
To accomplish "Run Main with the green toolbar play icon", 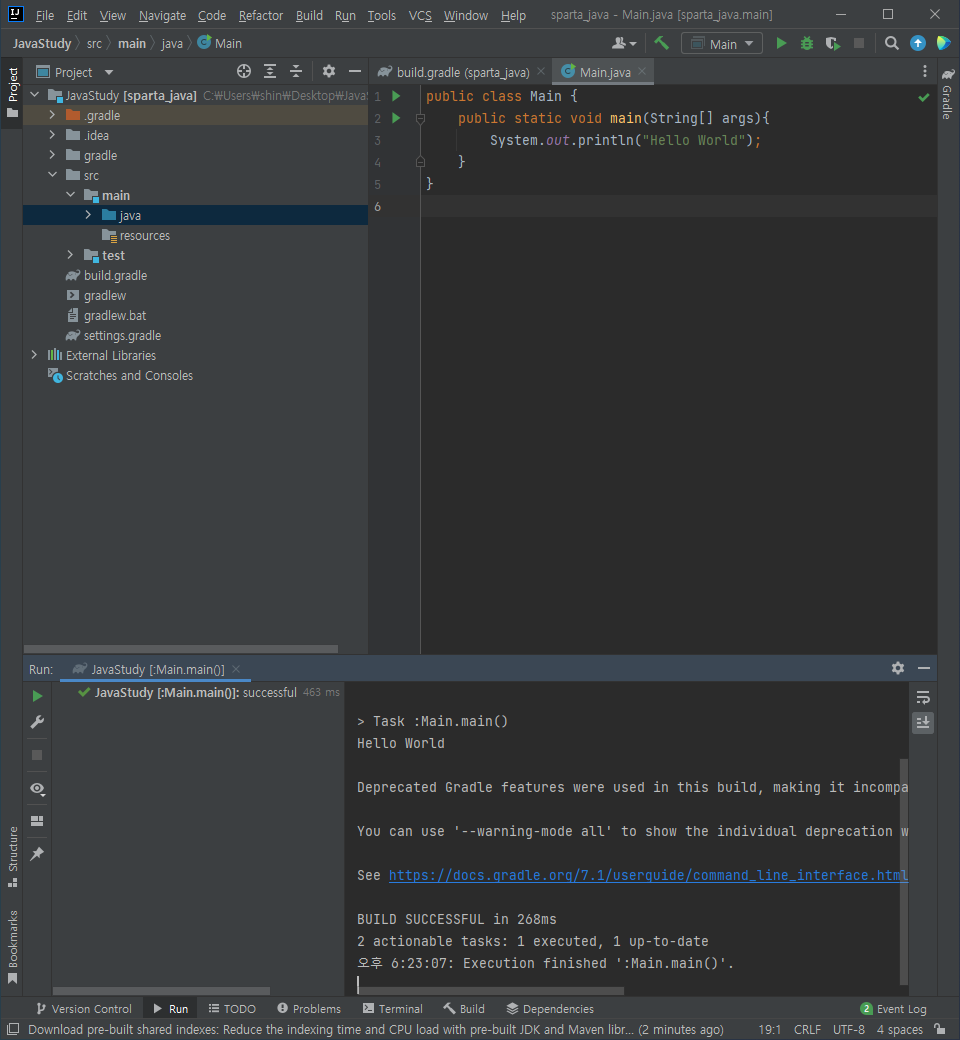I will [781, 43].
